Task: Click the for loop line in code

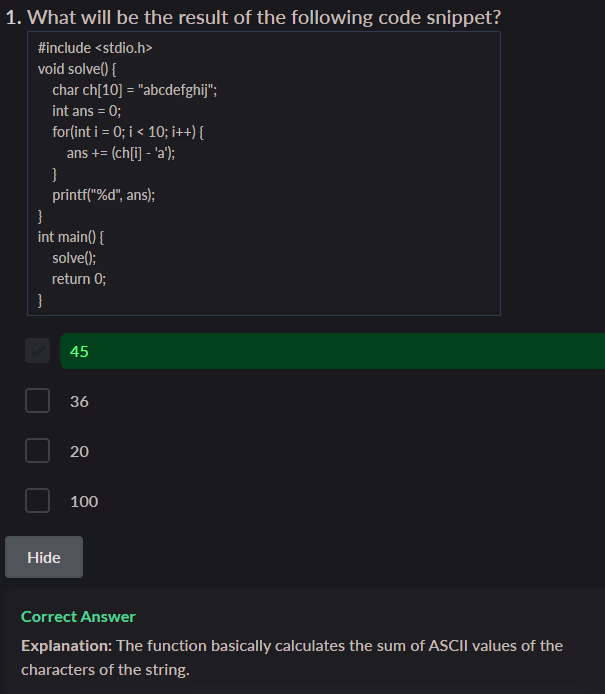Action: point(128,132)
